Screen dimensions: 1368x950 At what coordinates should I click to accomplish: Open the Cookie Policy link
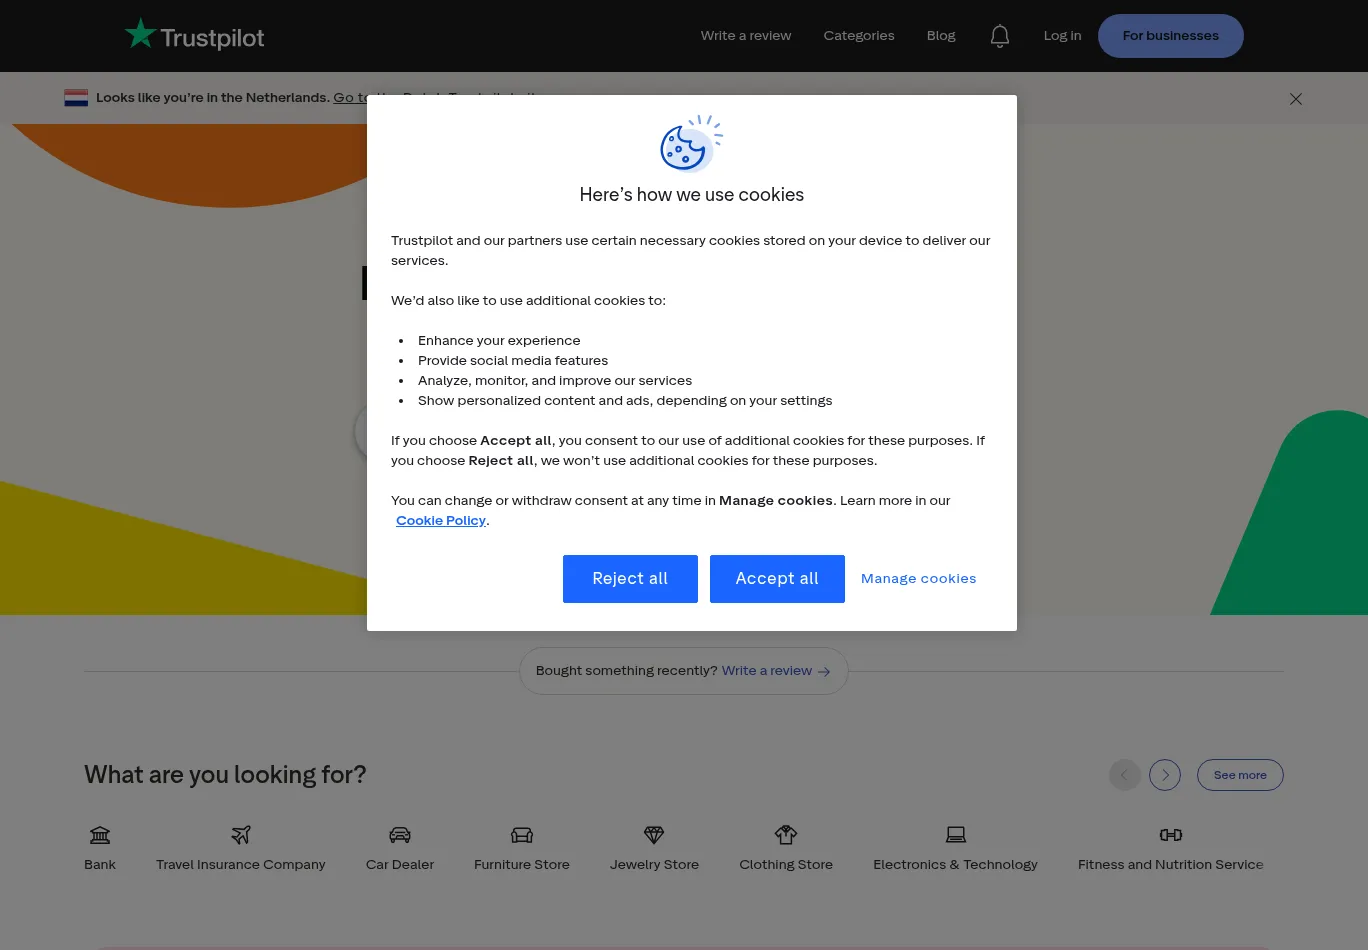point(441,521)
